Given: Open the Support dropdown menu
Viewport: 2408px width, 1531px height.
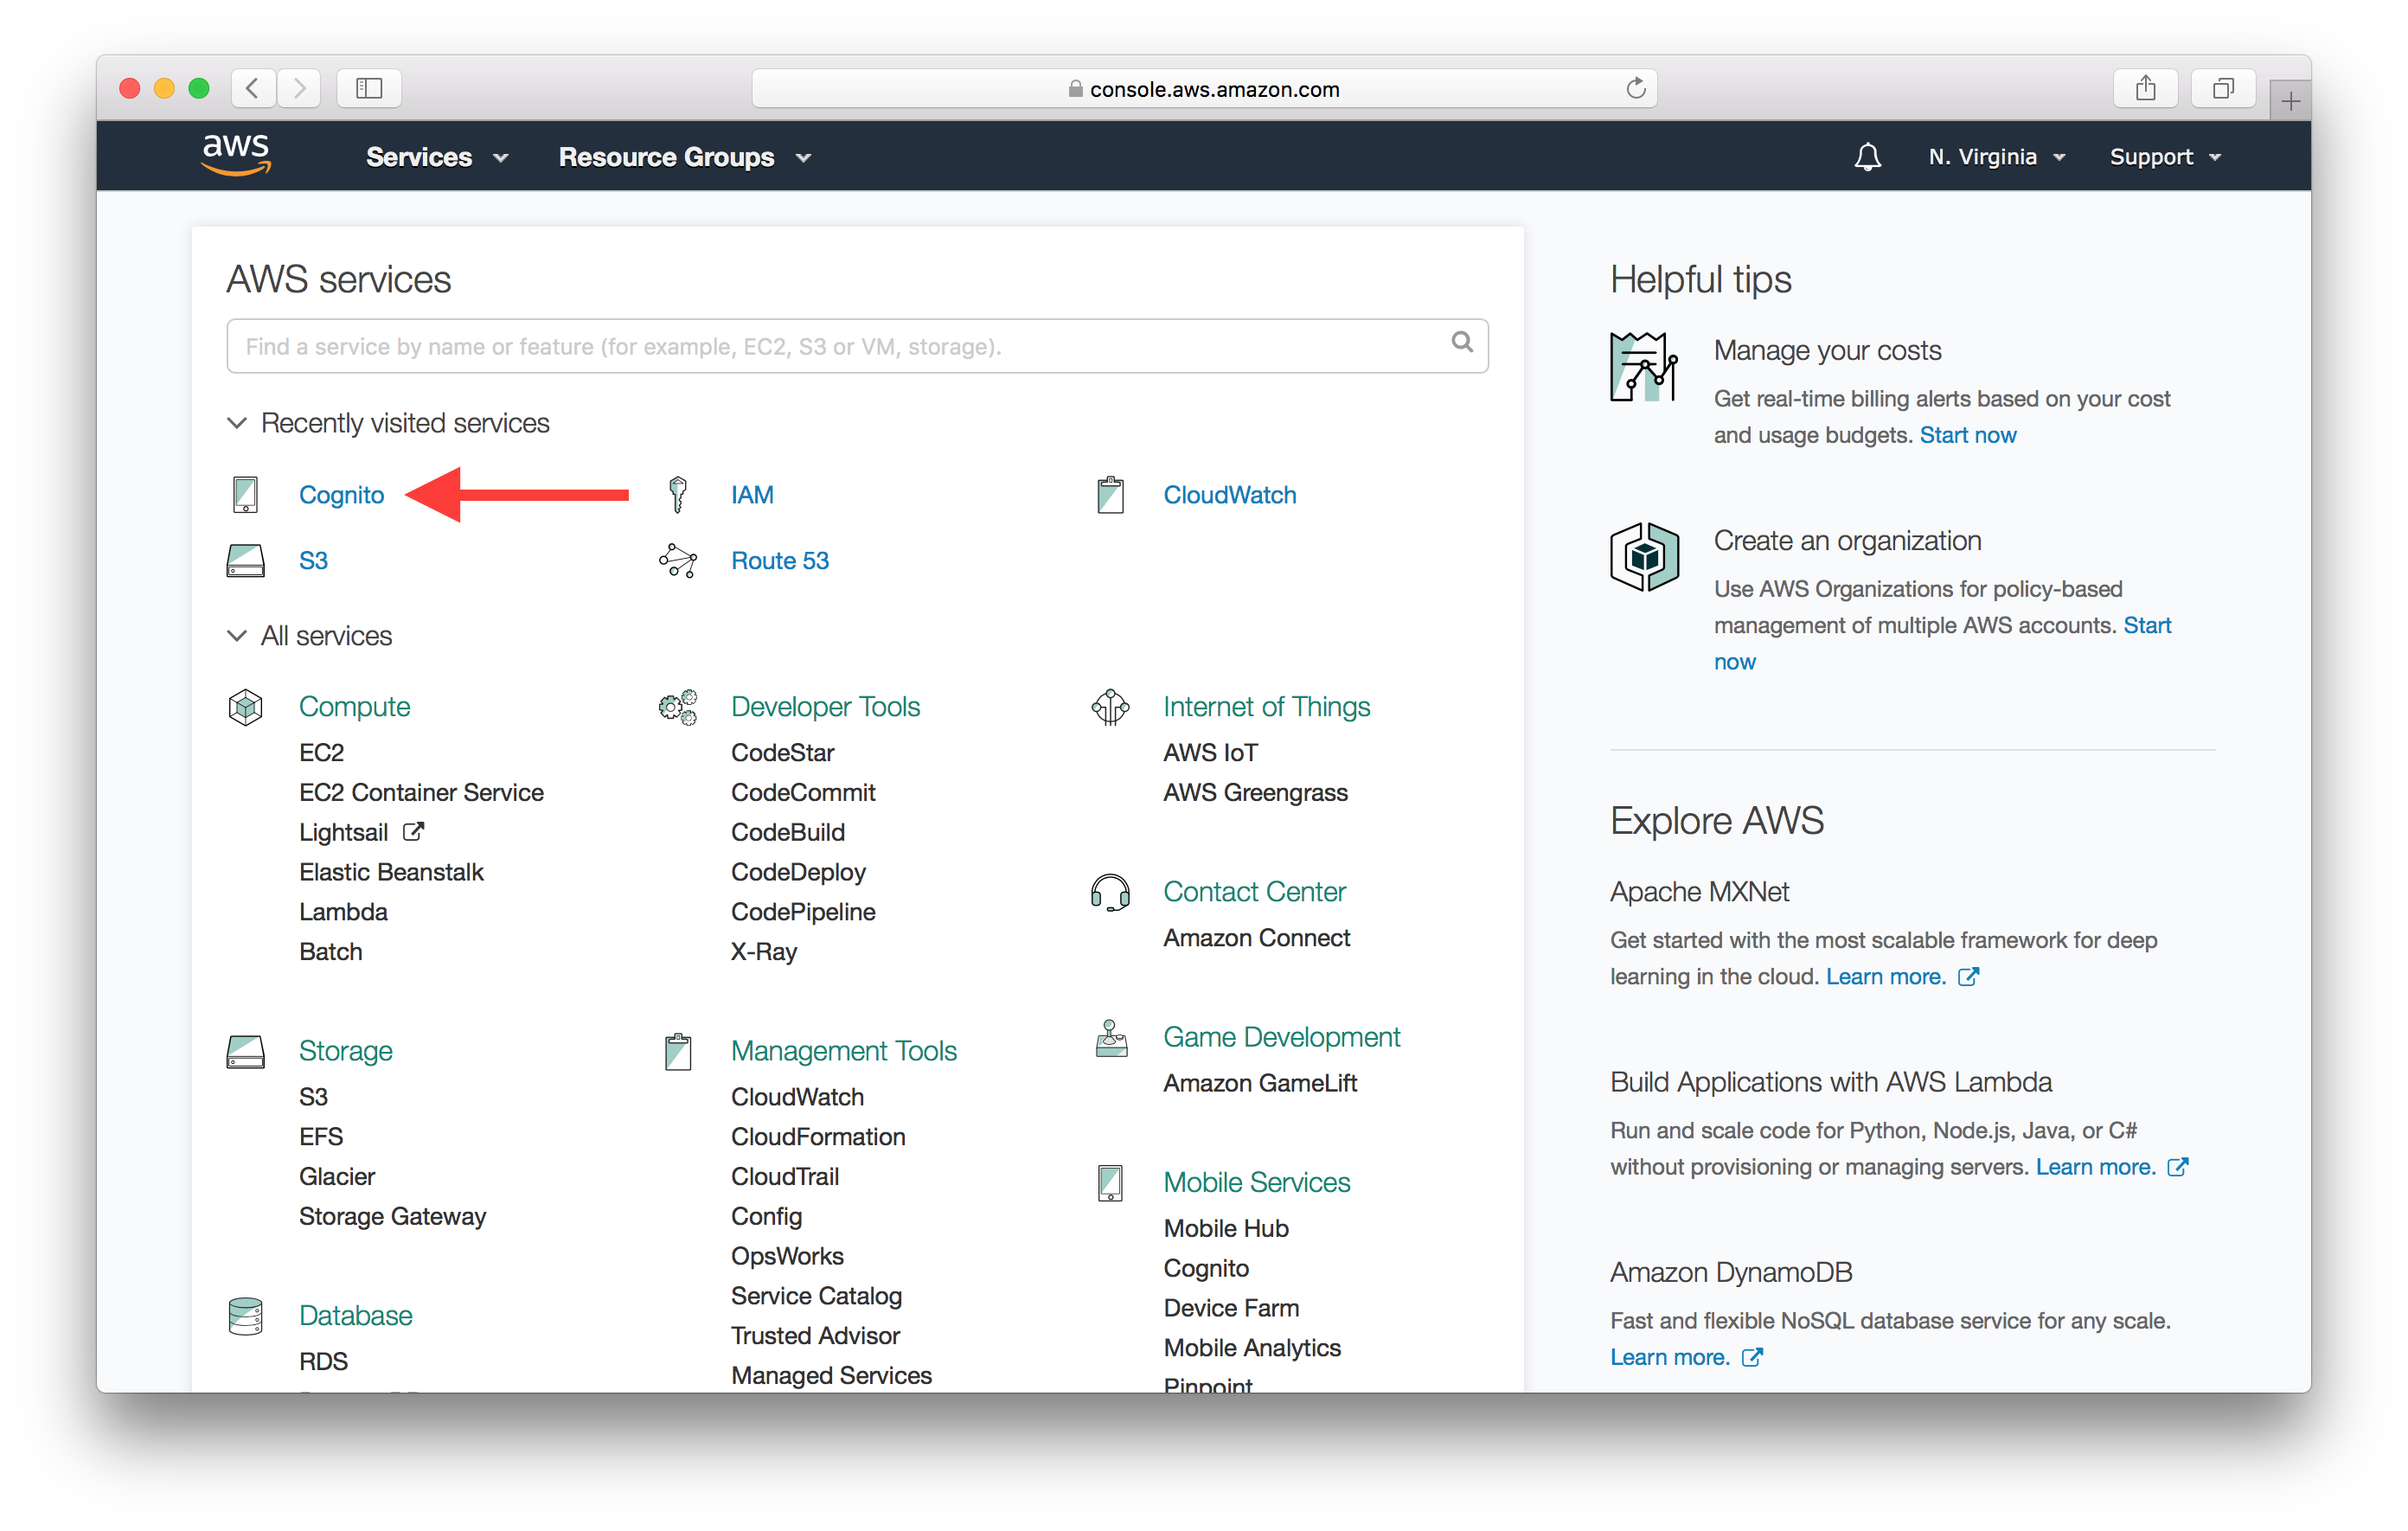Looking at the screenshot, I should [2165, 157].
